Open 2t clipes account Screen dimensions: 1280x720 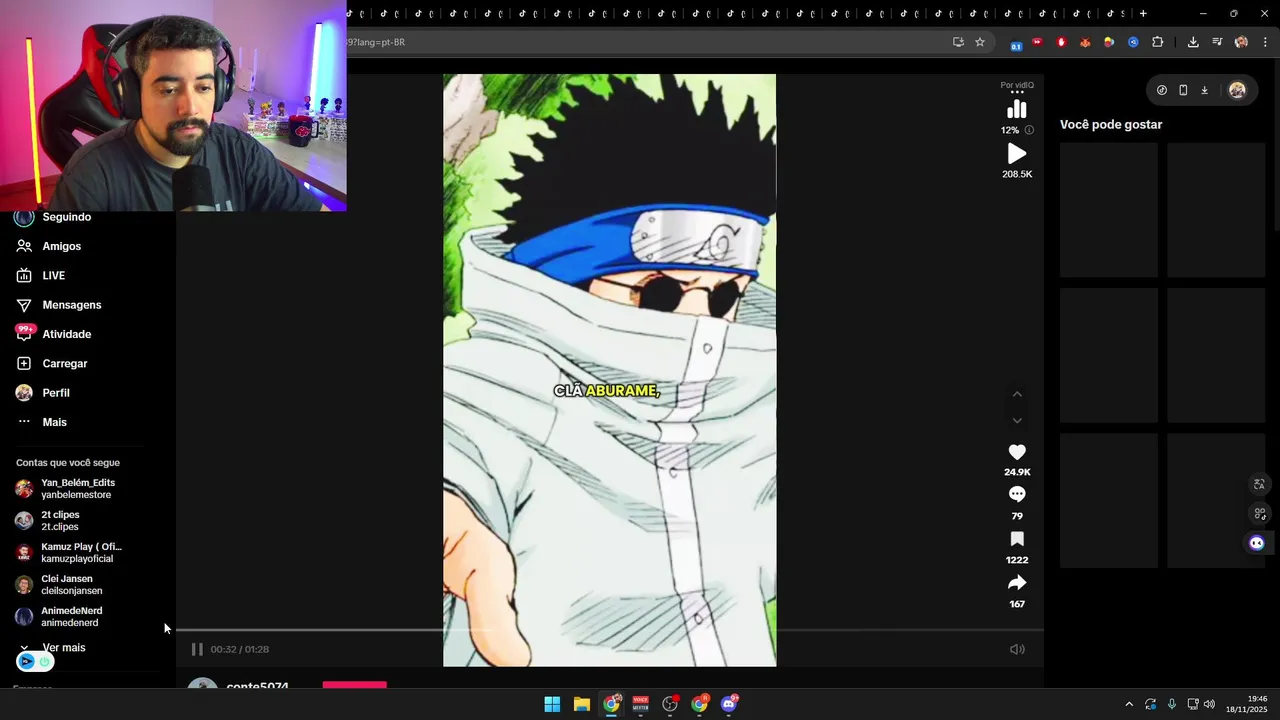(60, 521)
